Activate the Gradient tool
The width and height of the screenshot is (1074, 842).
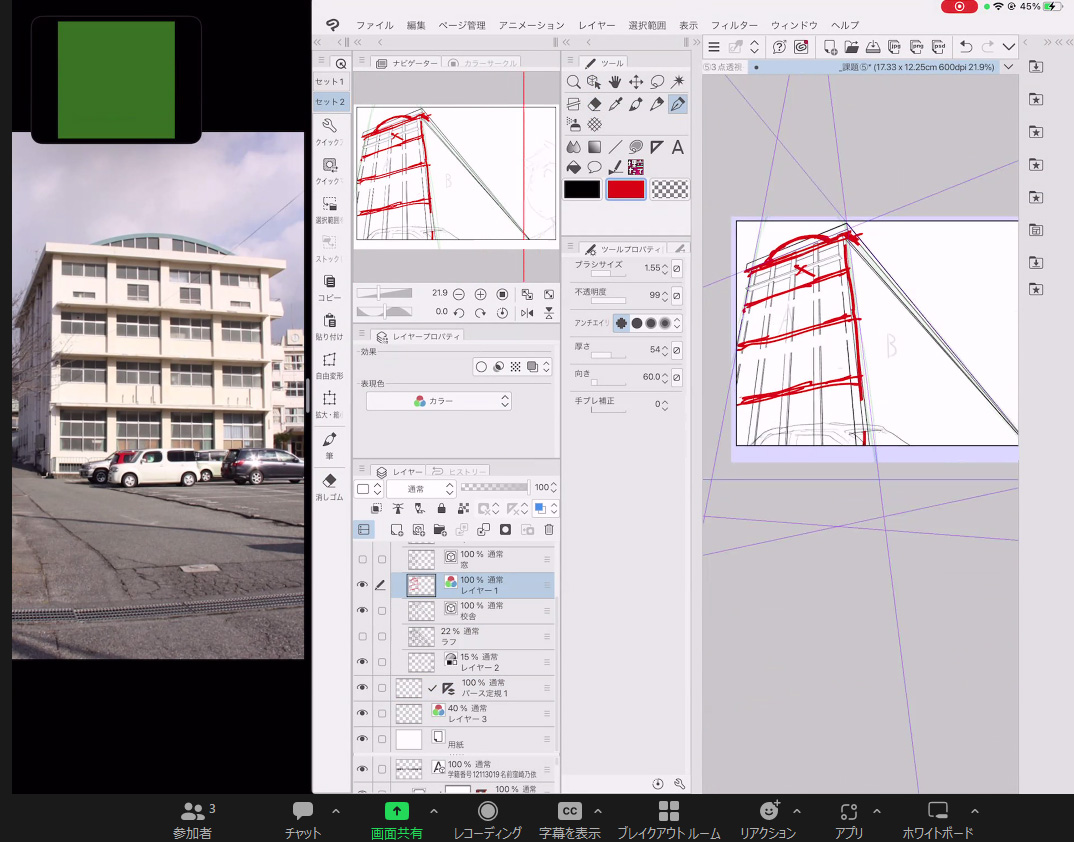594,147
